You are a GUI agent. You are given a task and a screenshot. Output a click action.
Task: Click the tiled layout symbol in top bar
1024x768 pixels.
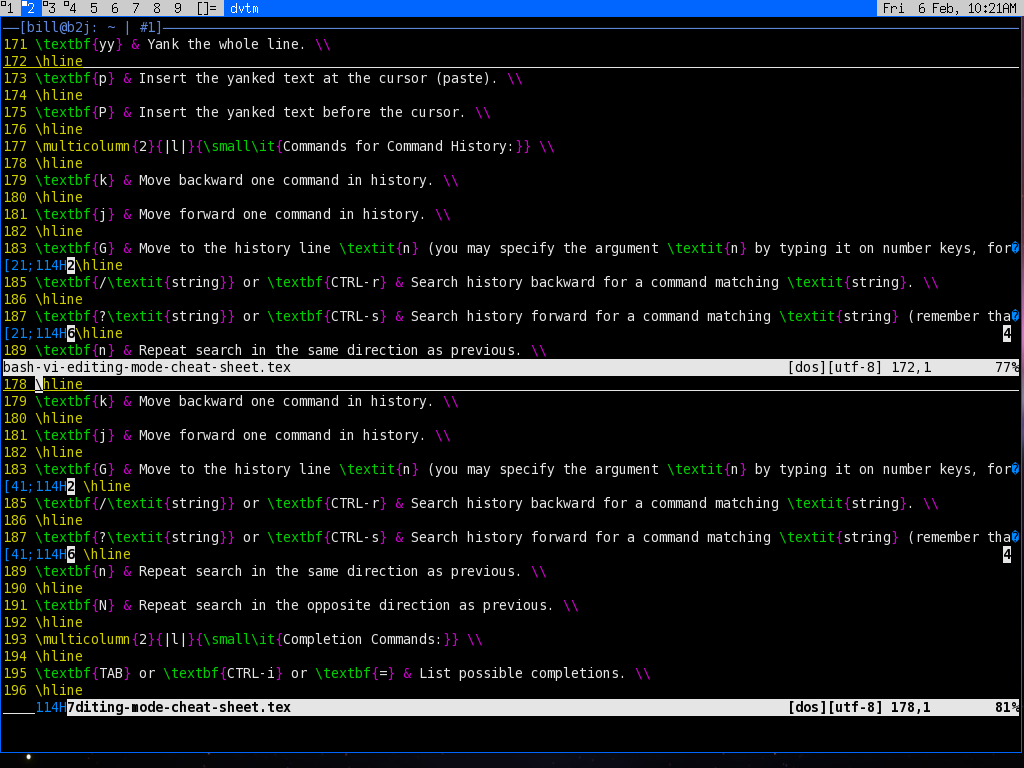206,8
